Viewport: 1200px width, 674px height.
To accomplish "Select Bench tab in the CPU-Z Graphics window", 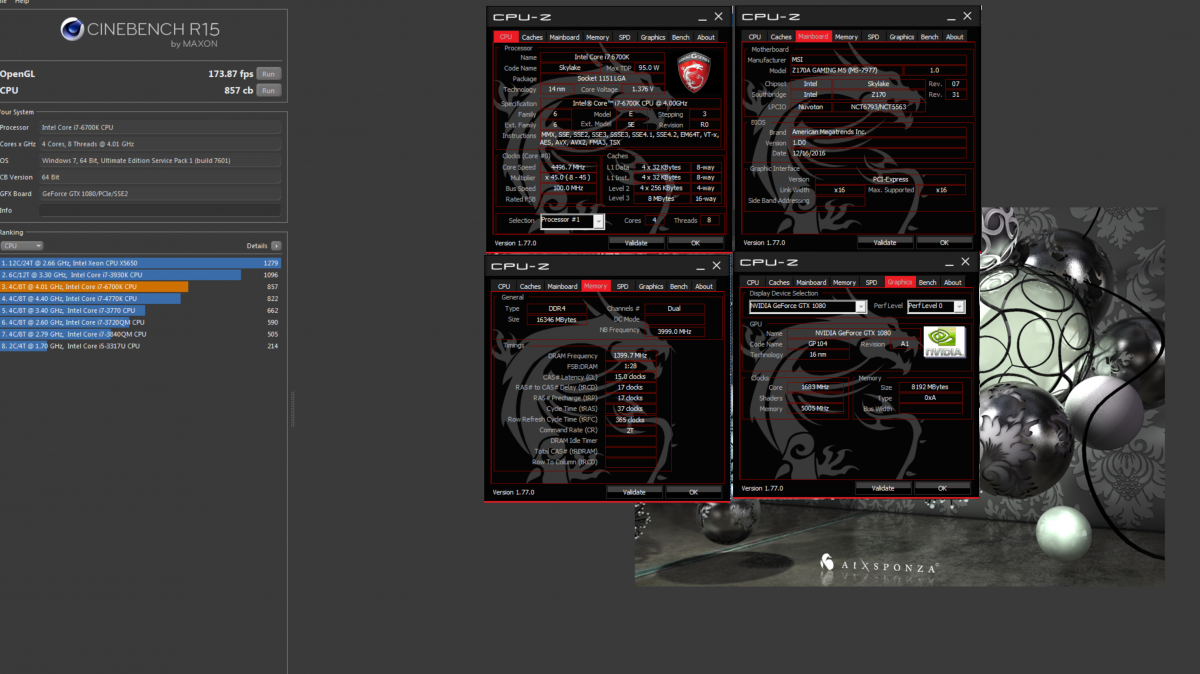I will pos(928,283).
